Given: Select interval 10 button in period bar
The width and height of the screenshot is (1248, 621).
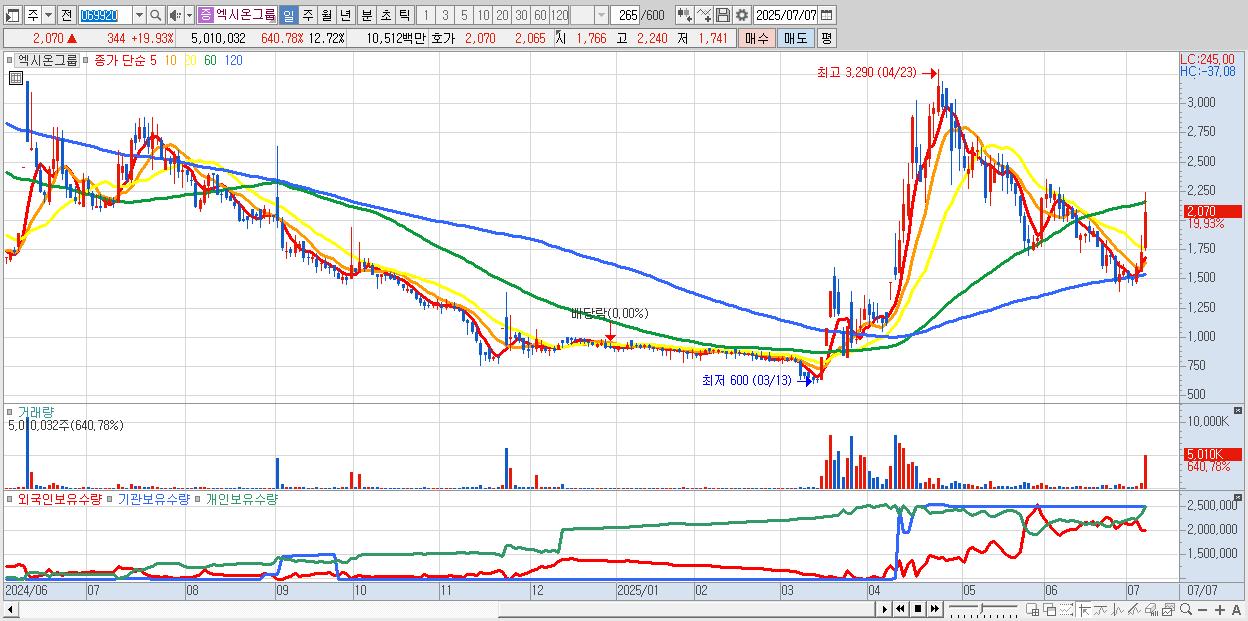Looking at the screenshot, I should click(483, 15).
